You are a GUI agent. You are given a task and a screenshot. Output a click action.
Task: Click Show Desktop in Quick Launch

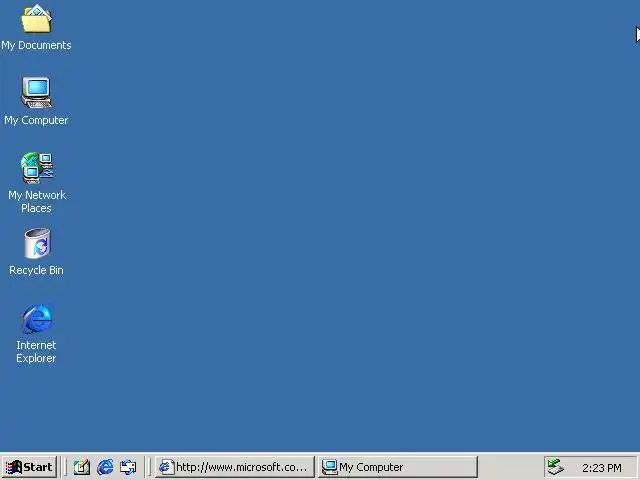coord(82,467)
